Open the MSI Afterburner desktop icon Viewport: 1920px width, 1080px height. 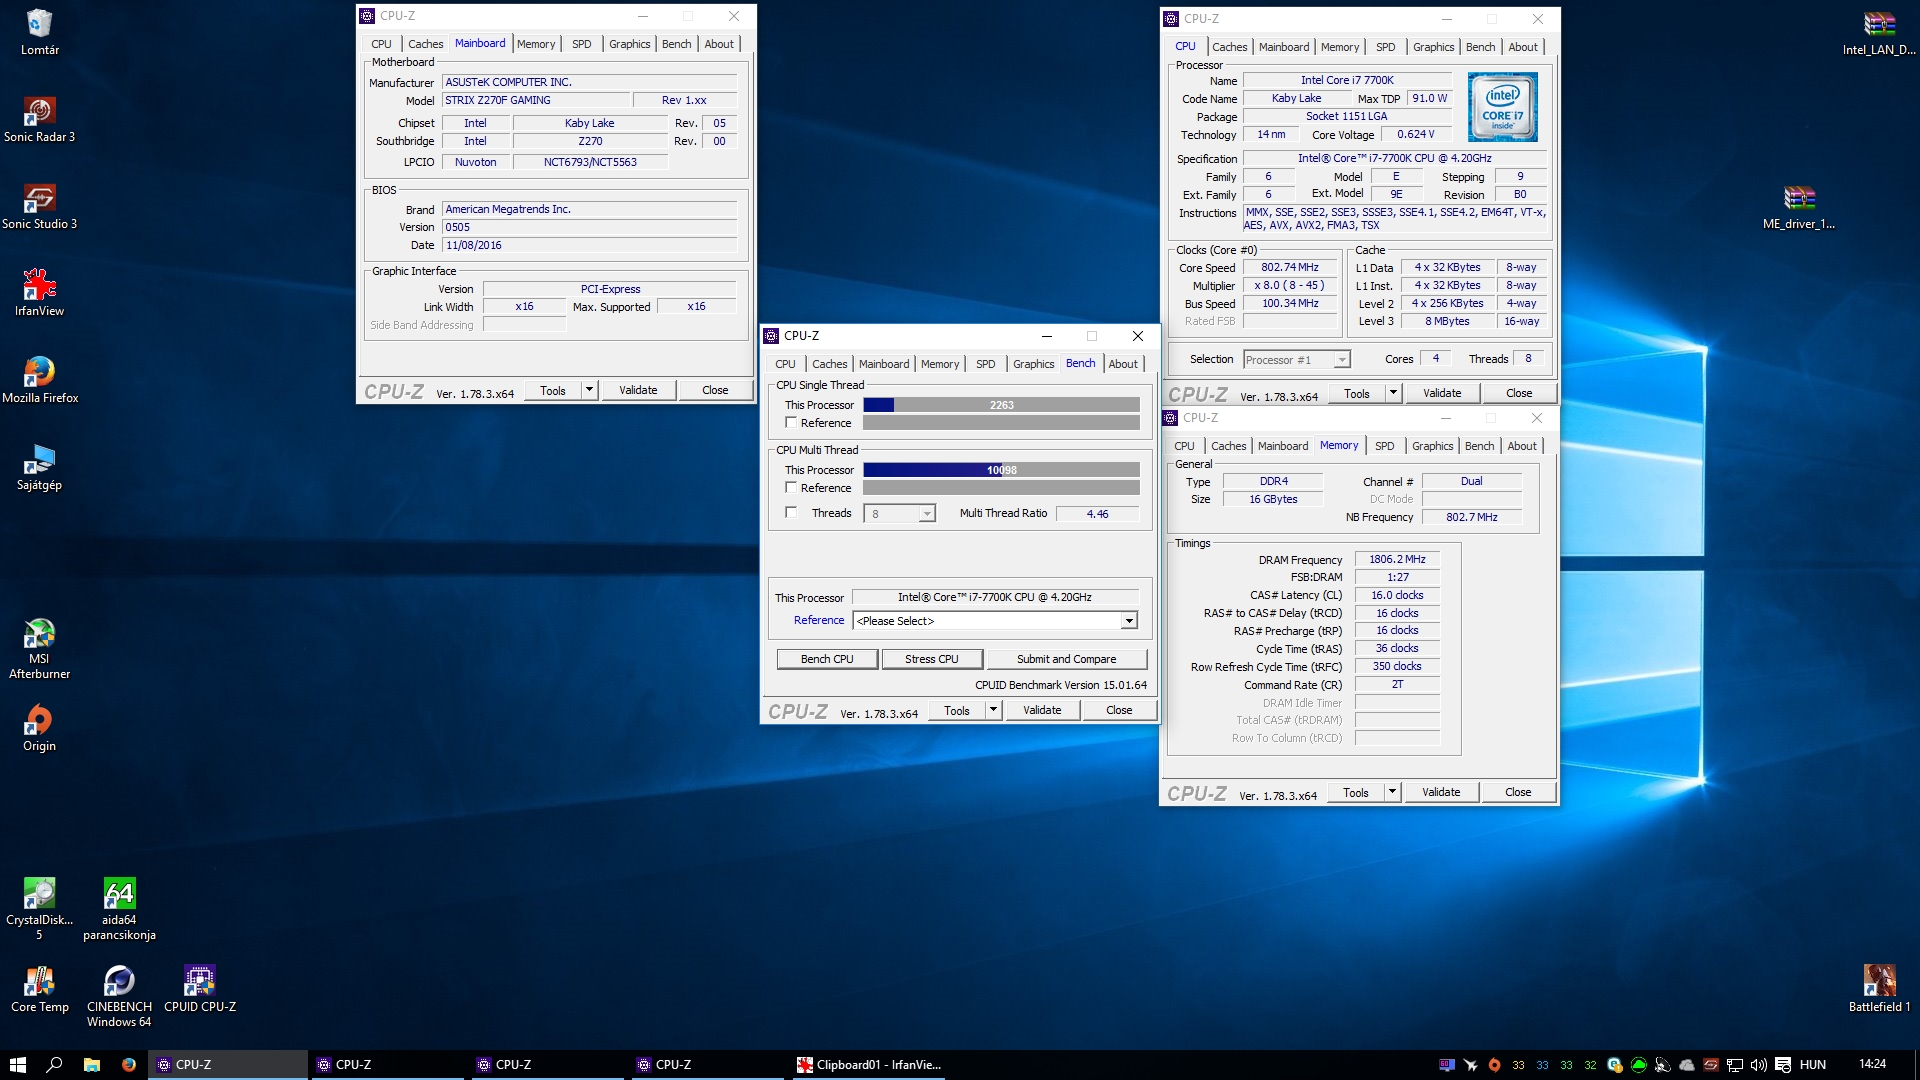[39, 649]
